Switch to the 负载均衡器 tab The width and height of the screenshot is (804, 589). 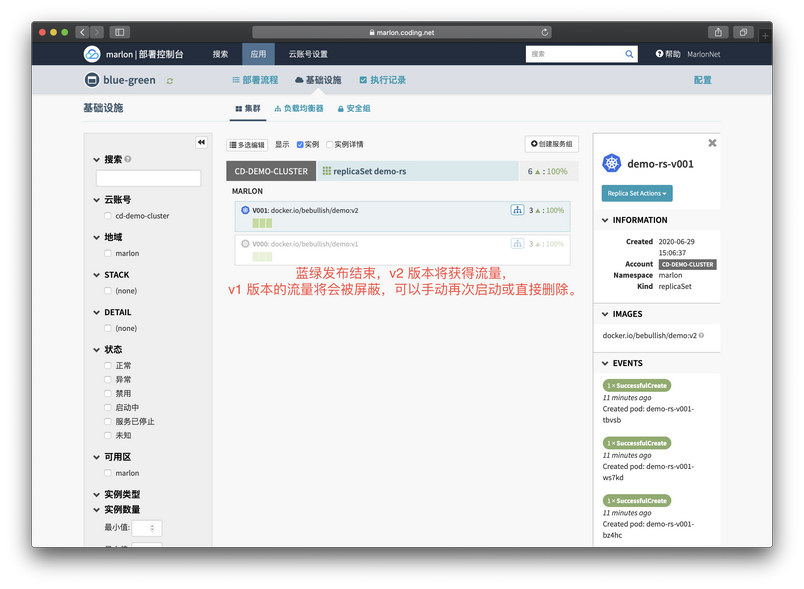pyautogui.click(x=298, y=108)
